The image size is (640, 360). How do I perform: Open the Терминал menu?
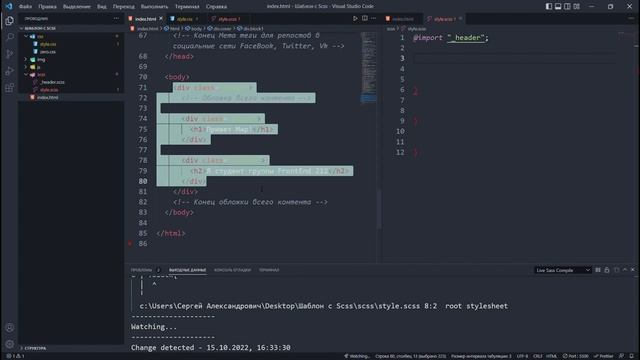coord(187,7)
